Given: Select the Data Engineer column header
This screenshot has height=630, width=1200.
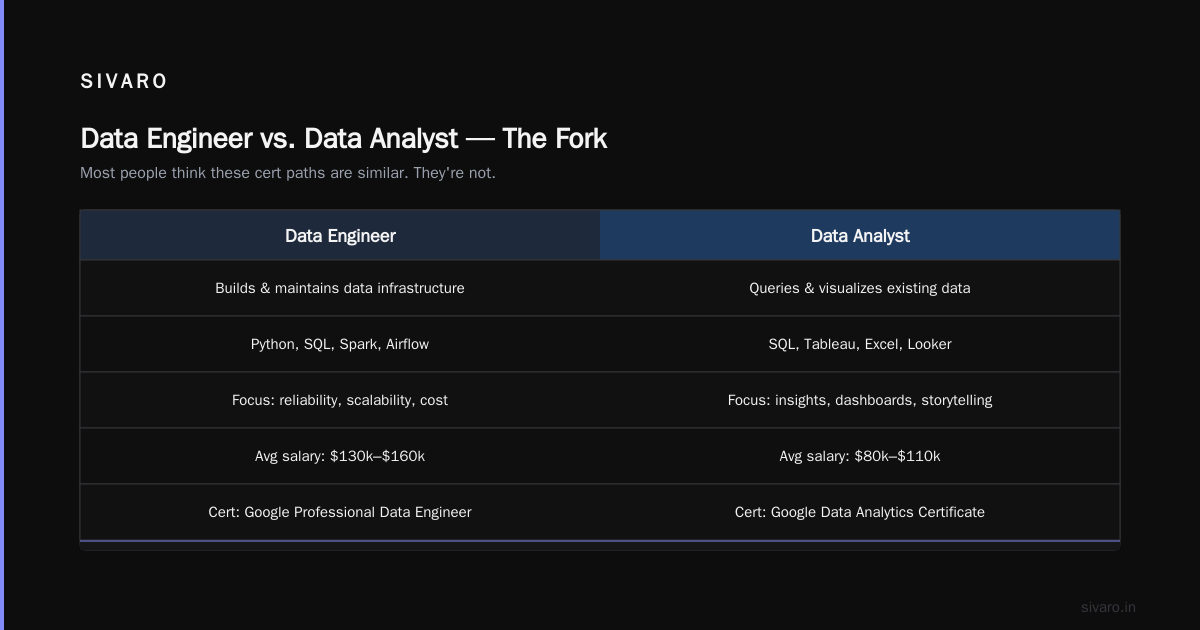Looking at the screenshot, I should pyautogui.click(x=340, y=236).
